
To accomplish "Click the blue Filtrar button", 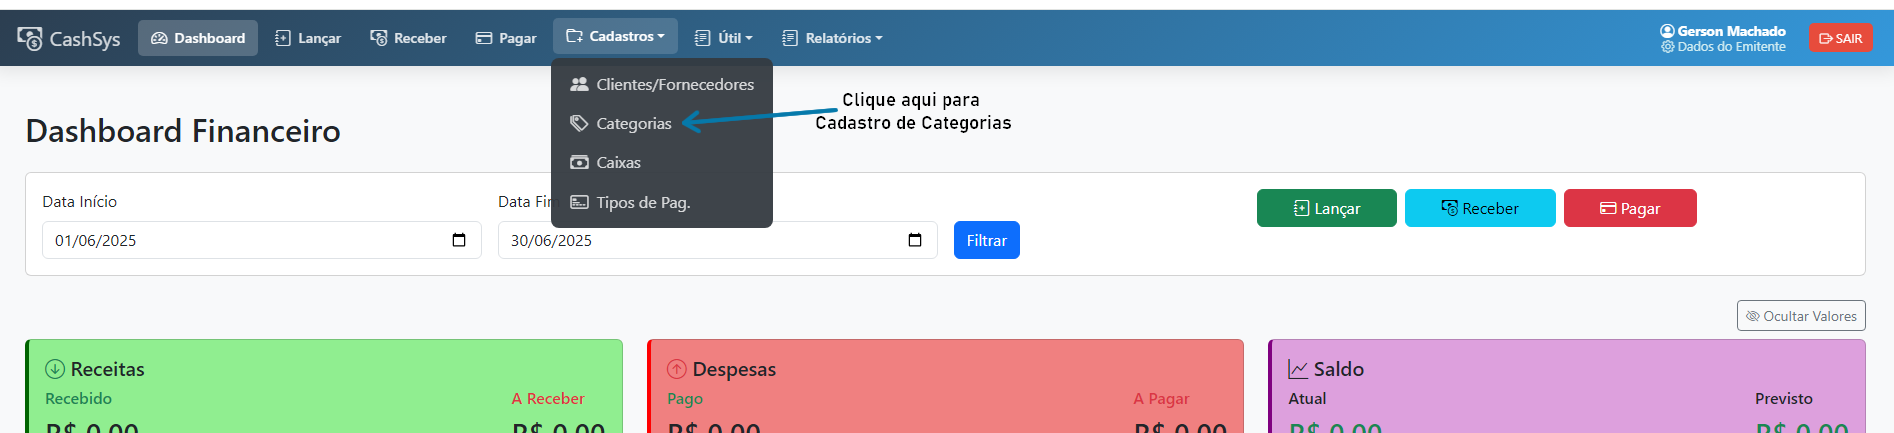I will [987, 240].
